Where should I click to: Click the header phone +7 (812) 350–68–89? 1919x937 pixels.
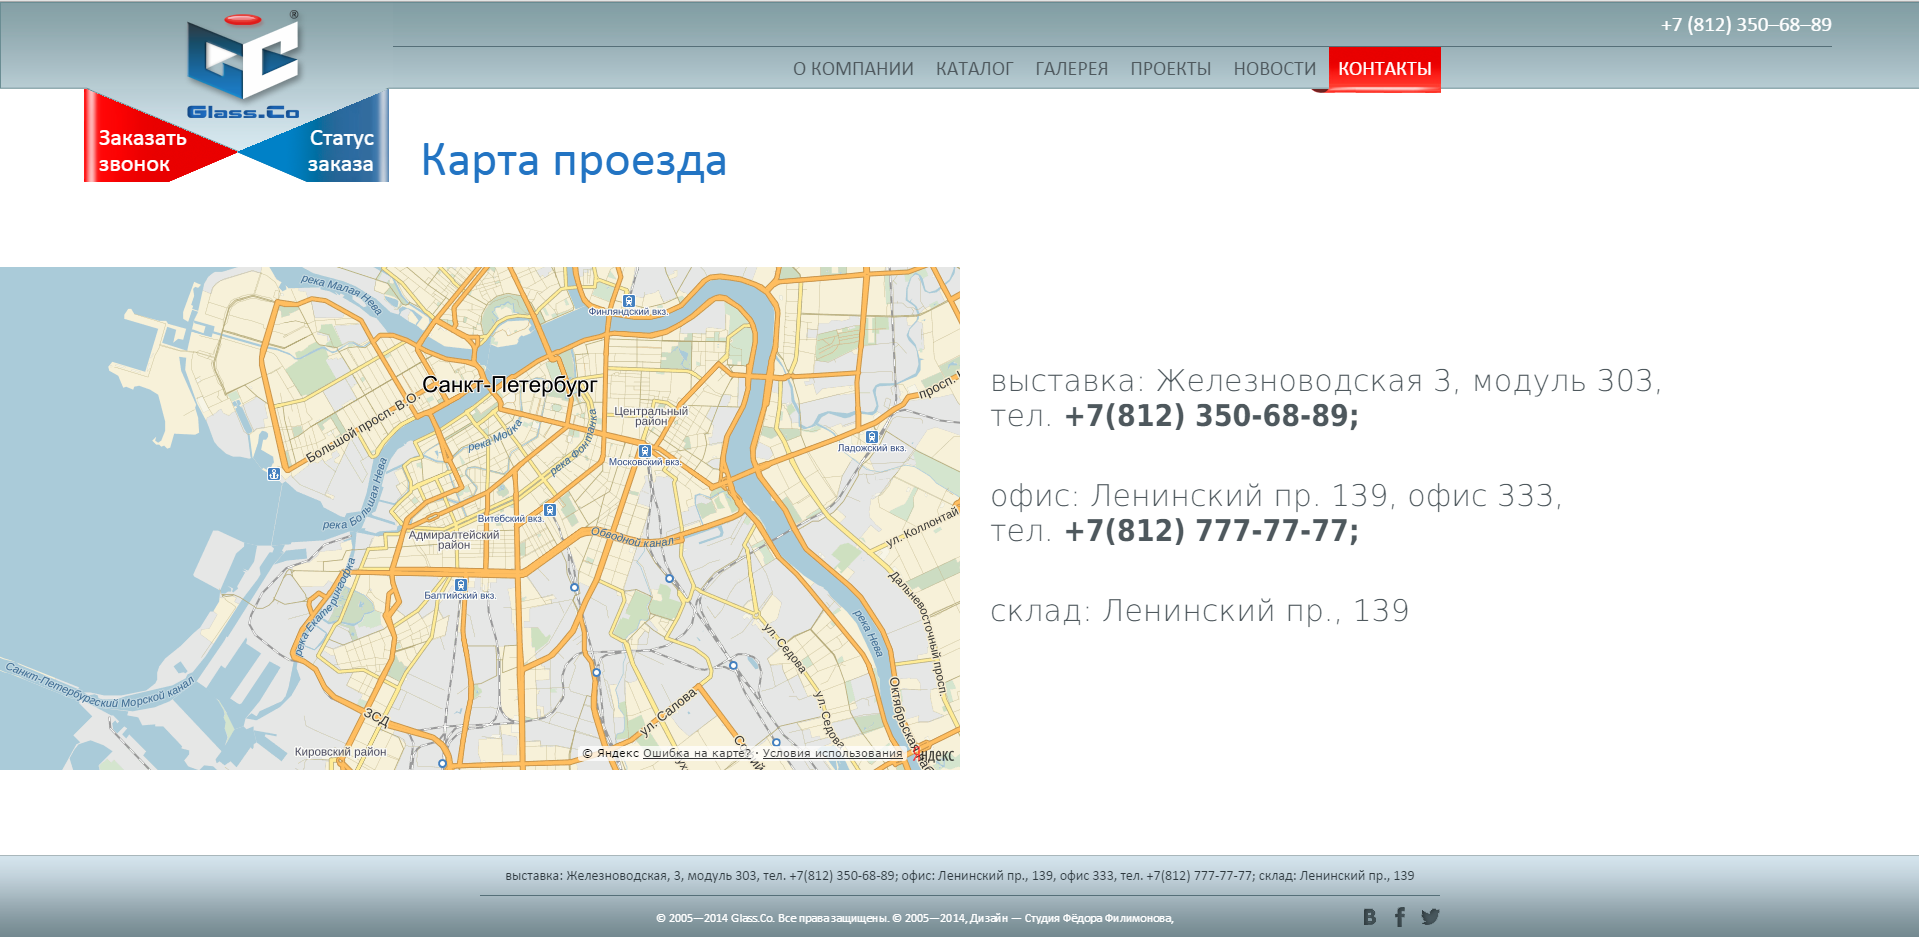[x=1746, y=25]
